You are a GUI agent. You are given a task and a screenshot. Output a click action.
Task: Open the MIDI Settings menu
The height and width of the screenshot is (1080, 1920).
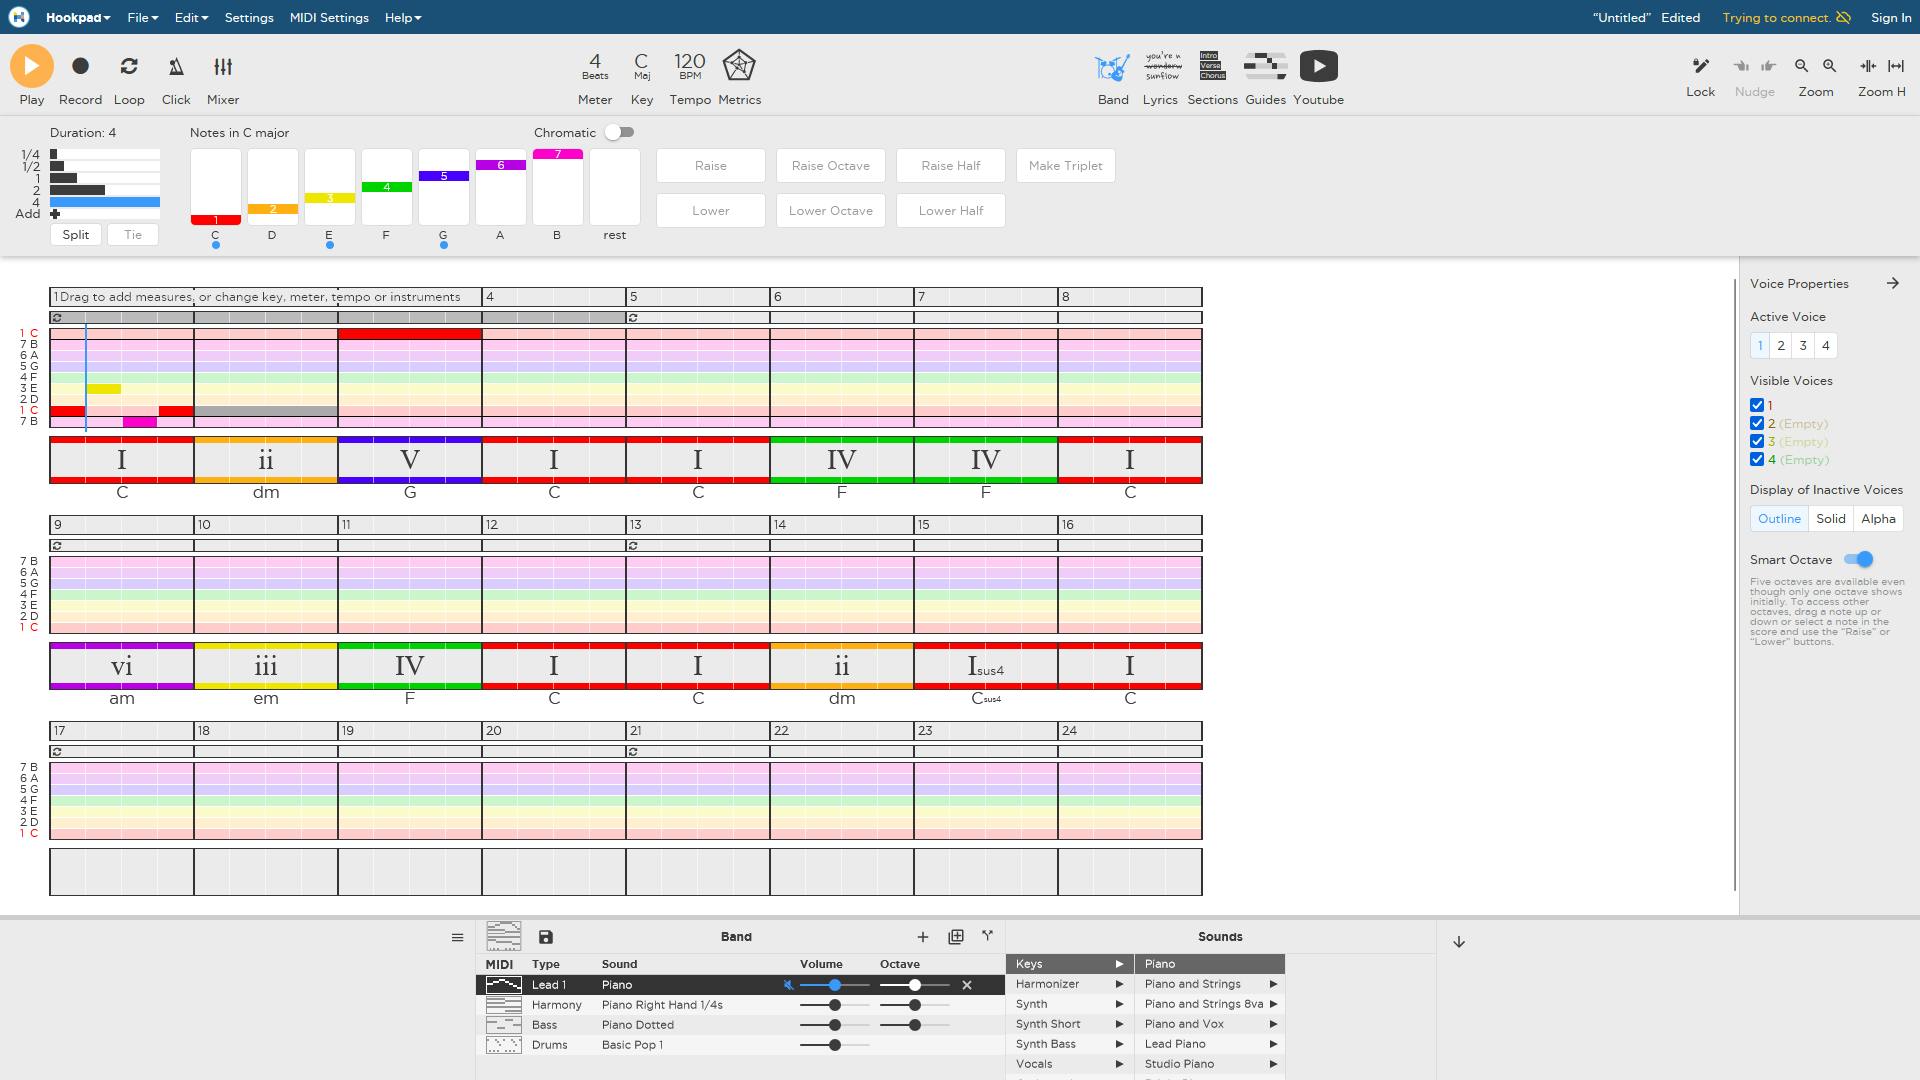[329, 18]
